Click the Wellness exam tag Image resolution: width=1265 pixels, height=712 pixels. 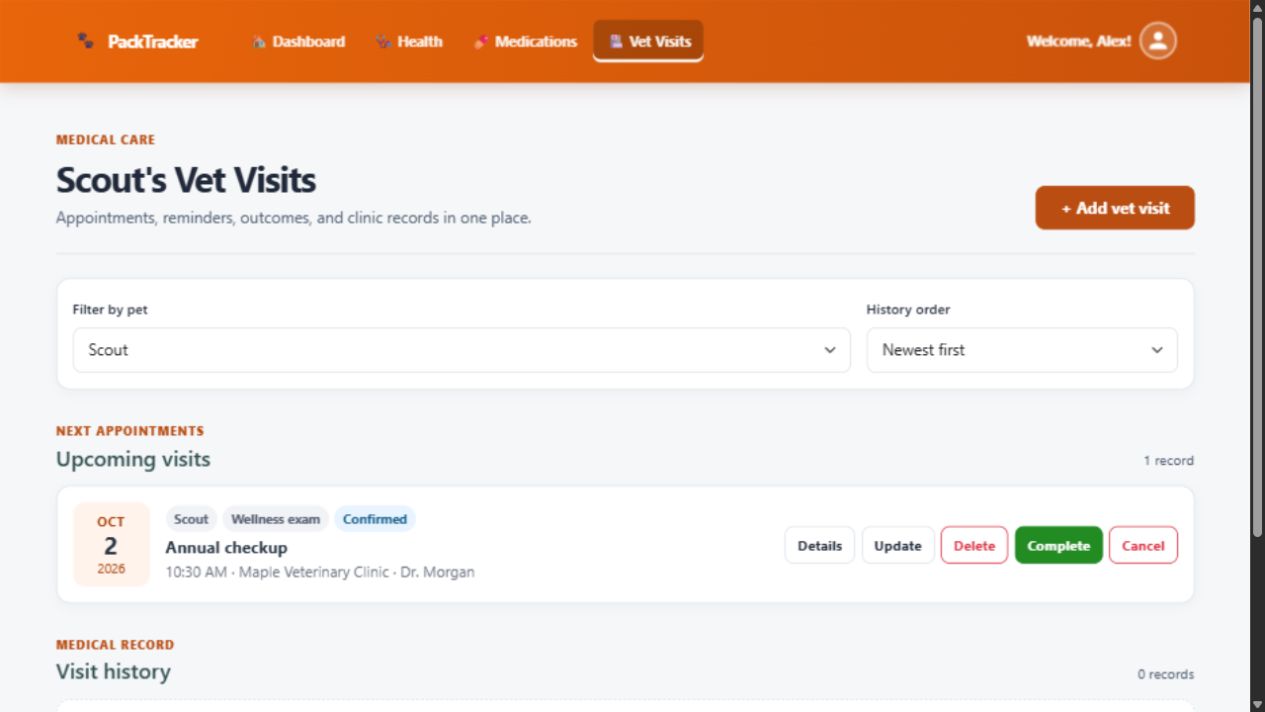point(276,519)
